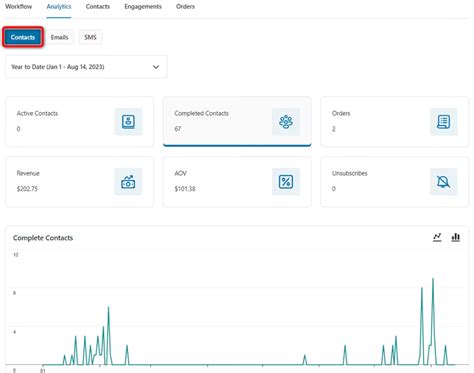
Task: Go to the Orders tab
Action: tap(185, 6)
